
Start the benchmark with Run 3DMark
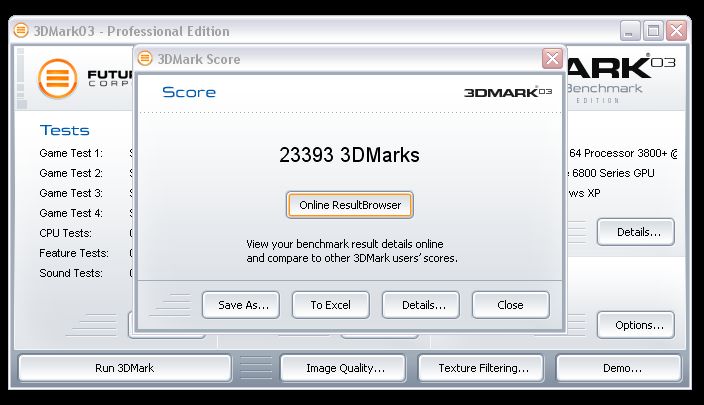tap(125, 368)
